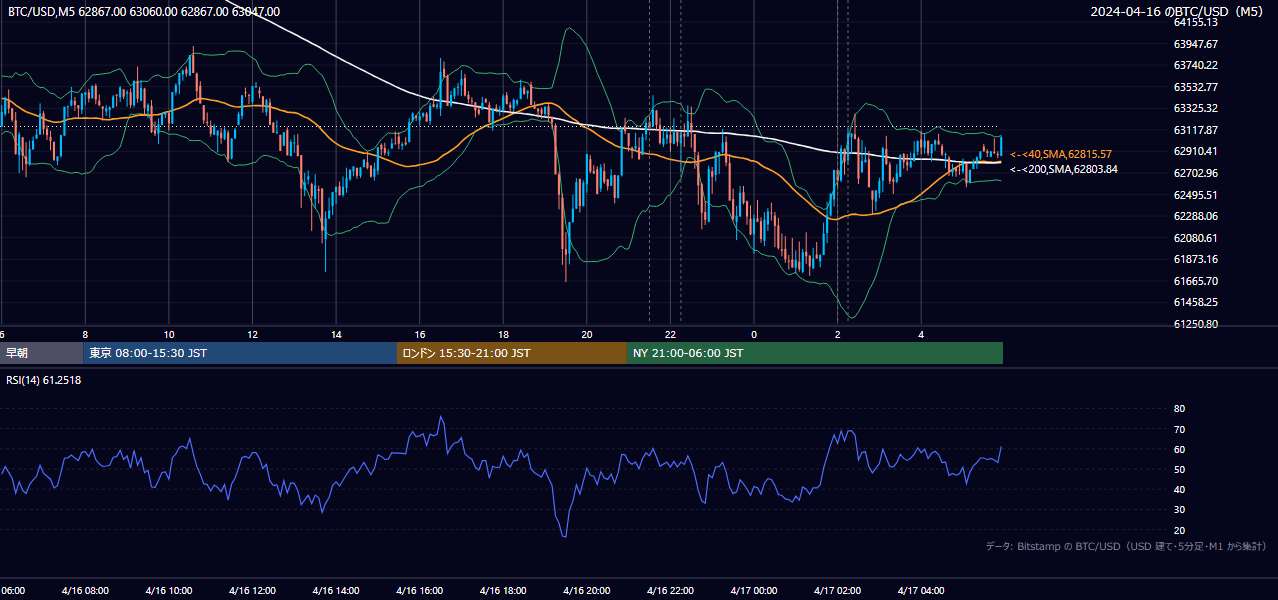This screenshot has width=1278, height=600.
Task: Click the 4/16 10:00 time axis label
Action: click(168, 591)
